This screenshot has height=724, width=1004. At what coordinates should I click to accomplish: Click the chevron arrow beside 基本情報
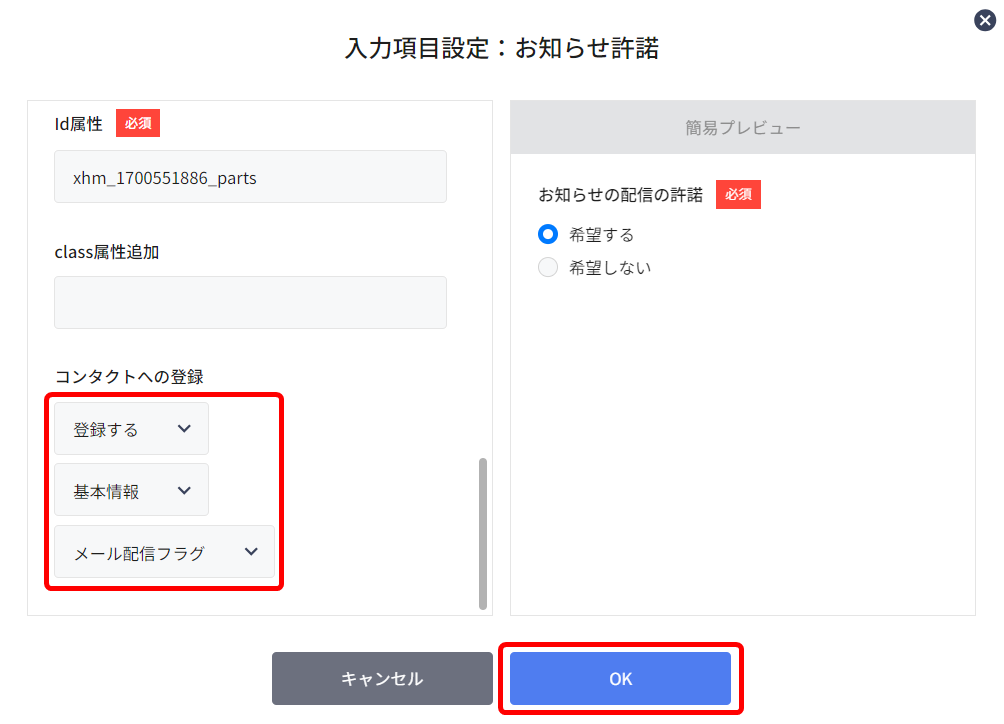(x=184, y=491)
